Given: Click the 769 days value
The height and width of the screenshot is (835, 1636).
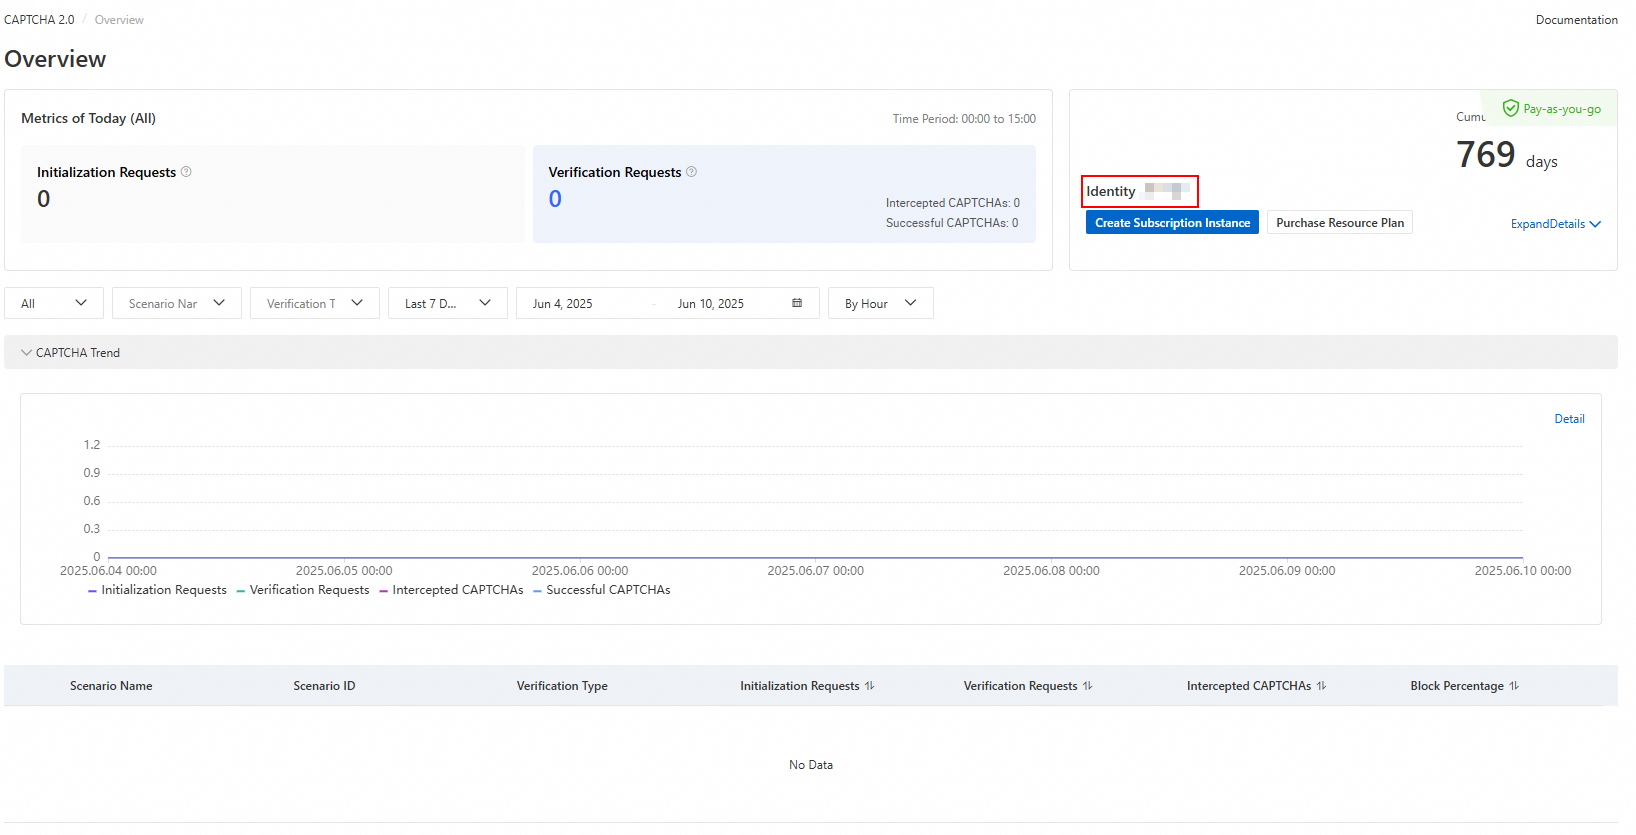Looking at the screenshot, I should (x=1507, y=155).
